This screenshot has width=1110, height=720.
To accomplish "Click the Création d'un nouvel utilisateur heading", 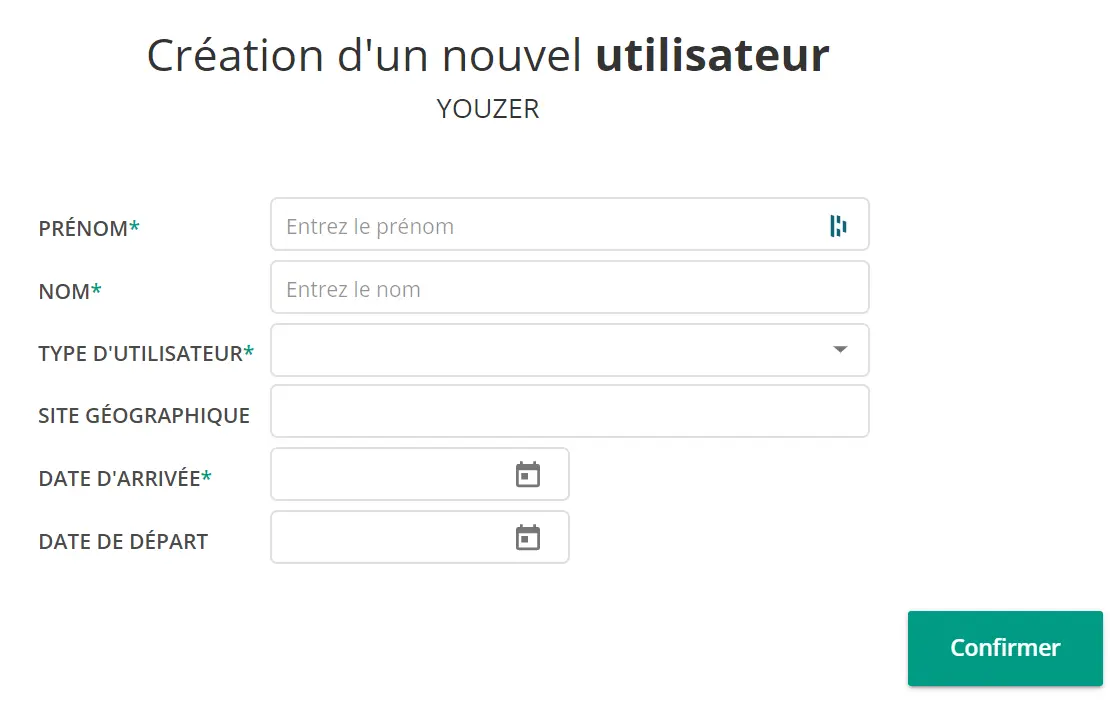I will point(488,55).
